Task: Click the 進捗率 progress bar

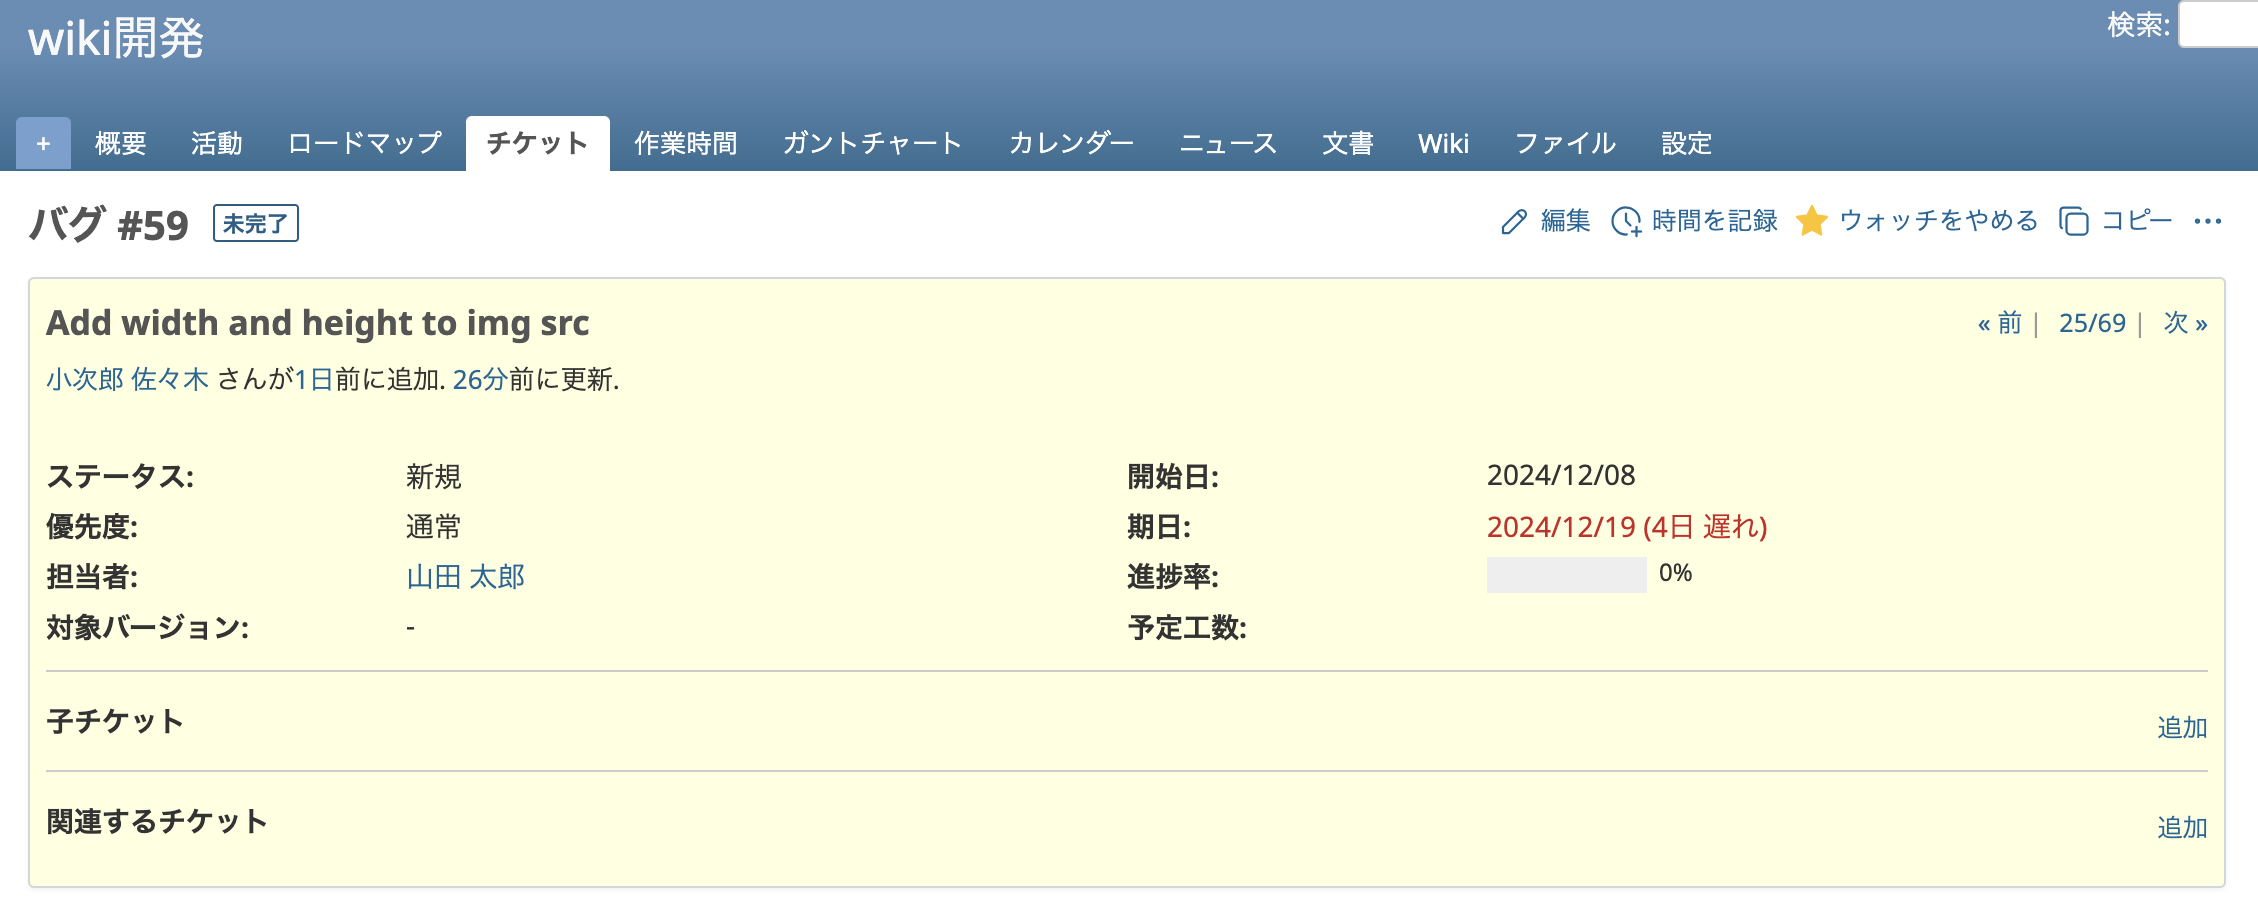Action: [1566, 575]
